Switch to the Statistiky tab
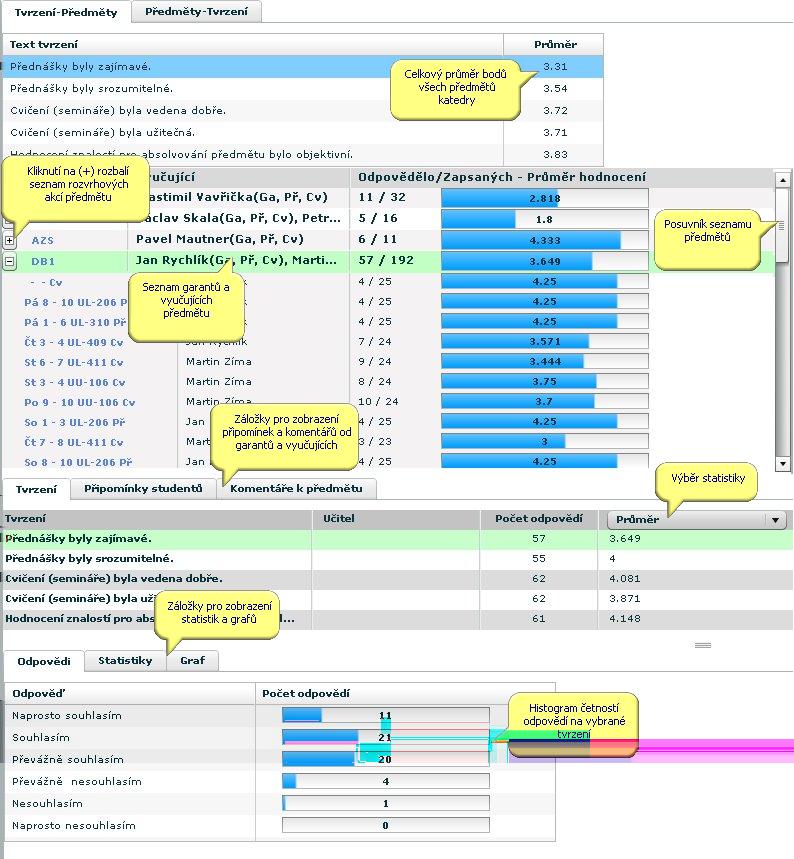The image size is (794, 859). [x=125, y=661]
